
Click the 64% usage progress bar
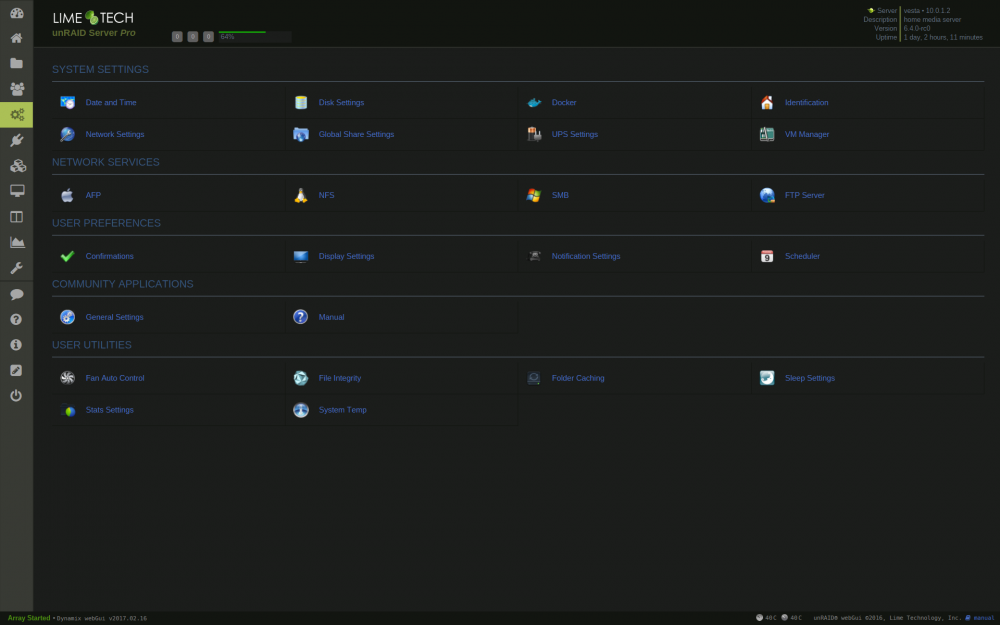point(254,36)
